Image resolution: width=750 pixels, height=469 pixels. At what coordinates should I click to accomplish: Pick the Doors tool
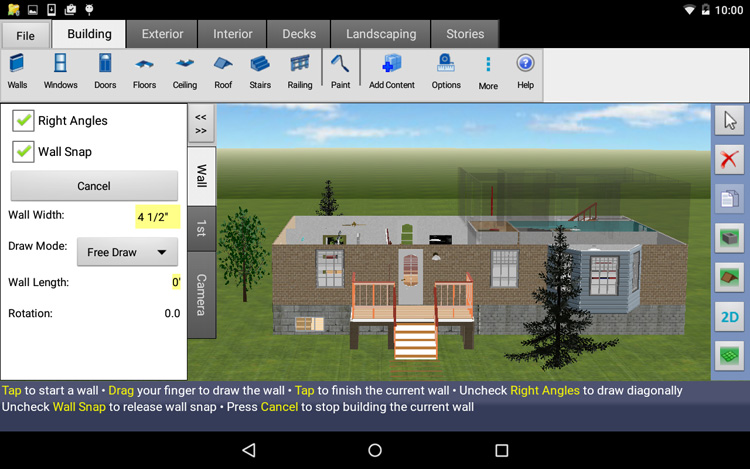pyautogui.click(x=105, y=72)
